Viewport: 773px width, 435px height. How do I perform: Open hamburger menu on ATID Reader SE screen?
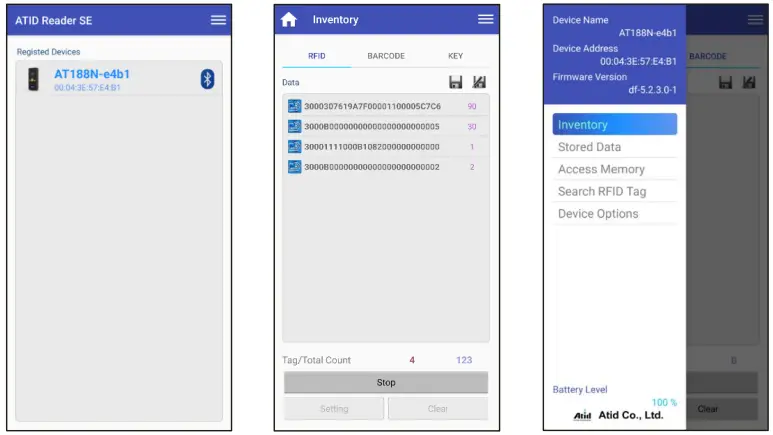[218, 20]
